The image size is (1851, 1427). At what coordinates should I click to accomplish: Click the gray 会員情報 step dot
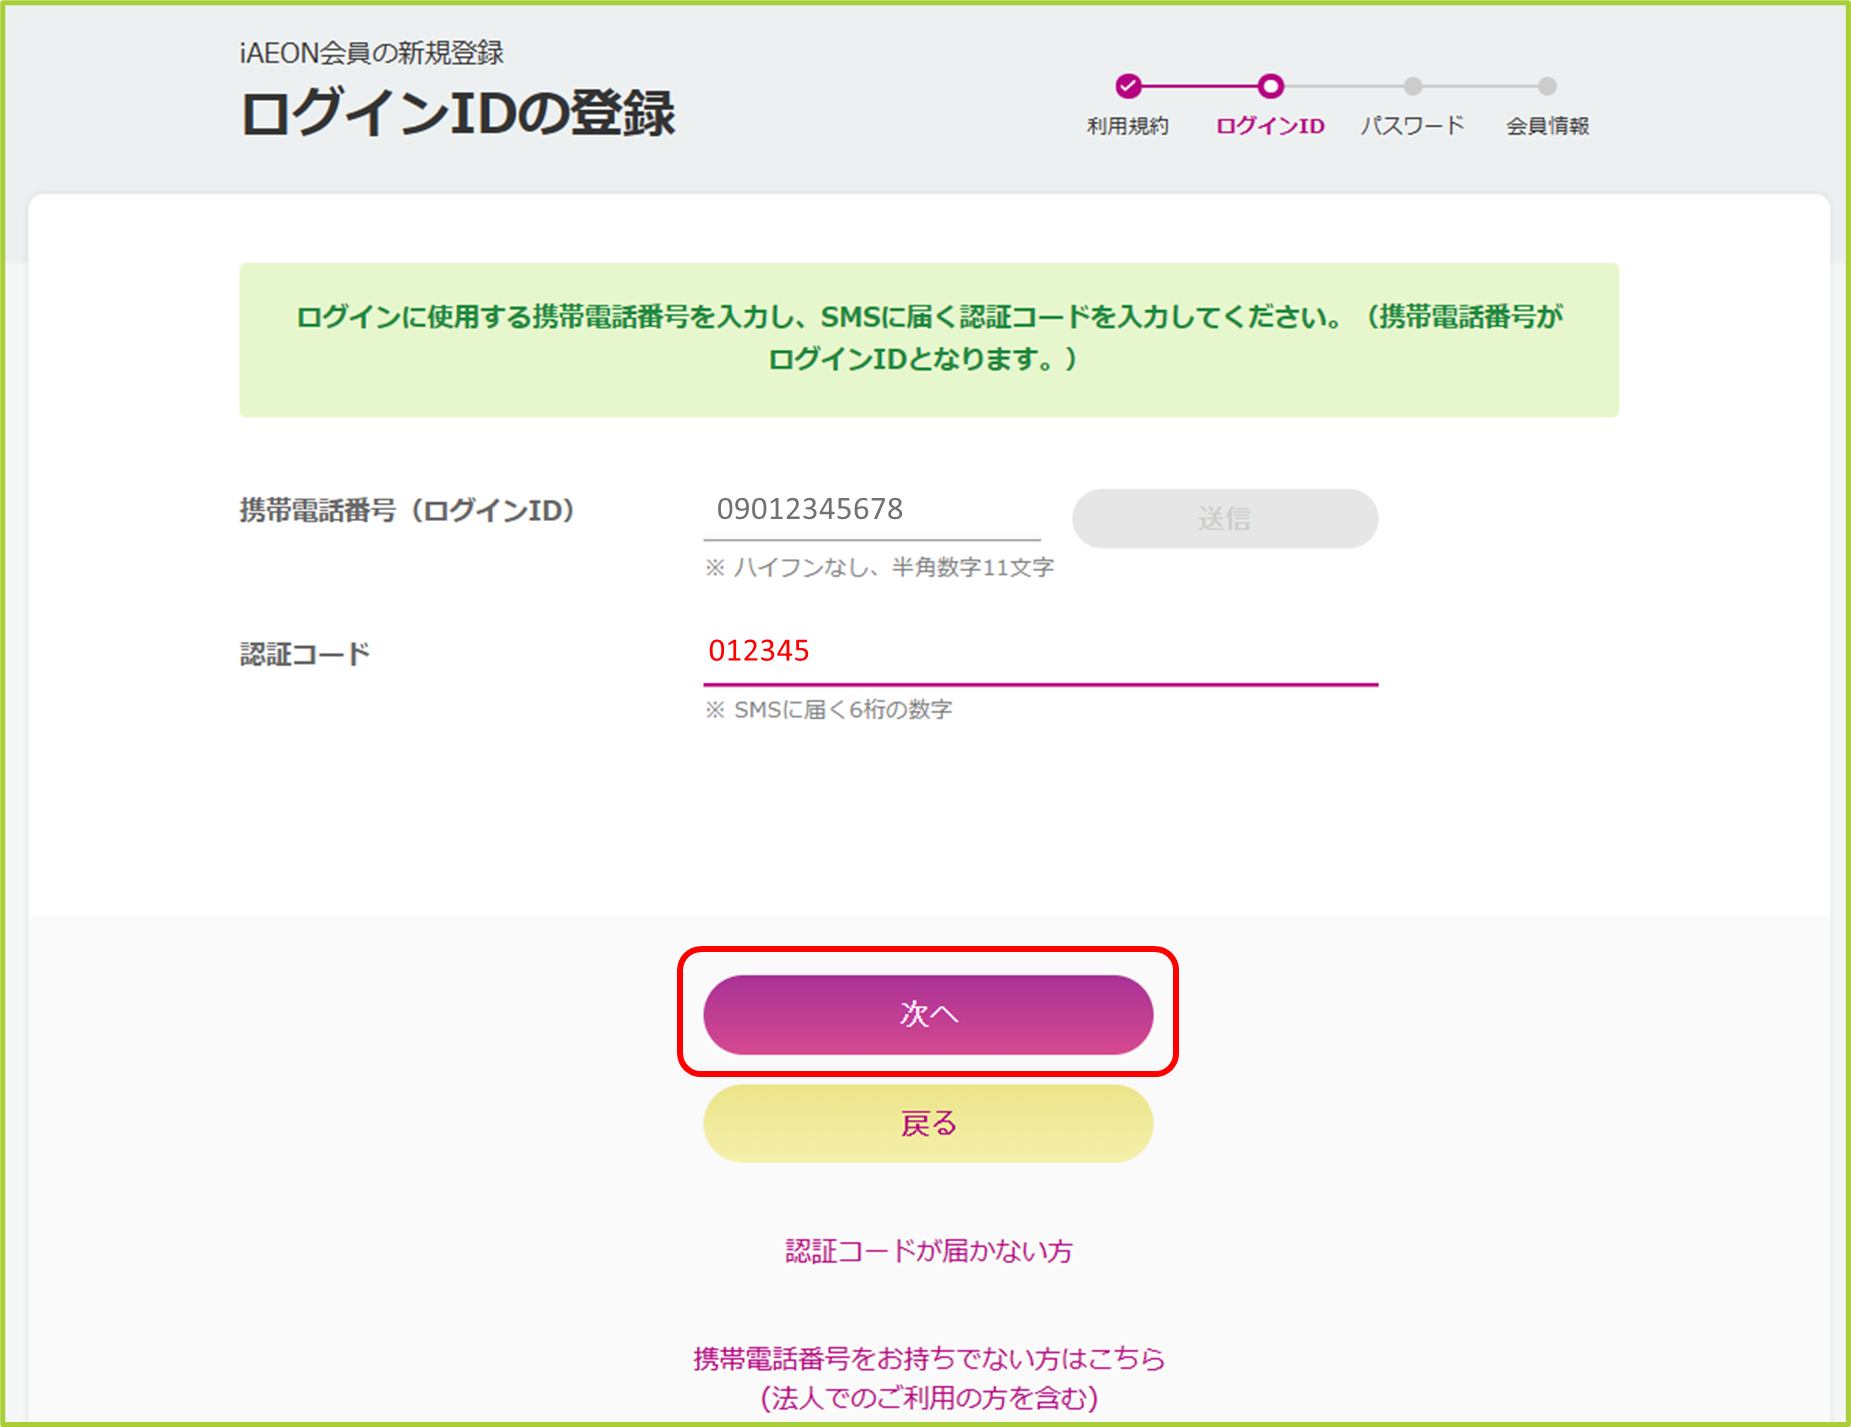[x=1547, y=86]
